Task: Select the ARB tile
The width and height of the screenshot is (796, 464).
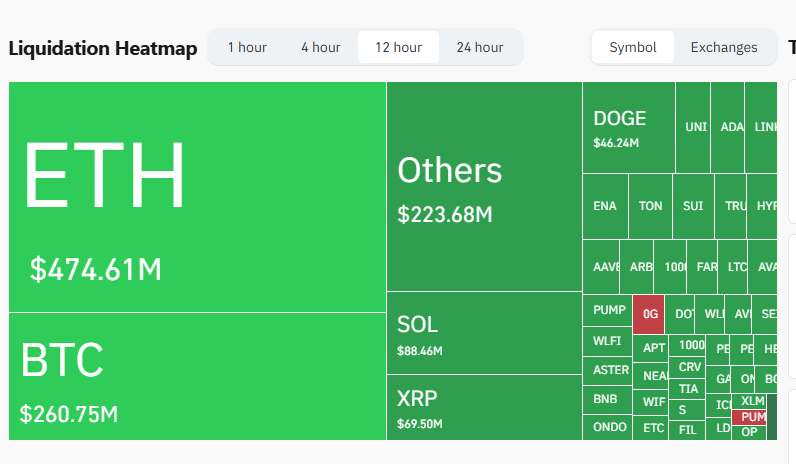Action: point(637,267)
